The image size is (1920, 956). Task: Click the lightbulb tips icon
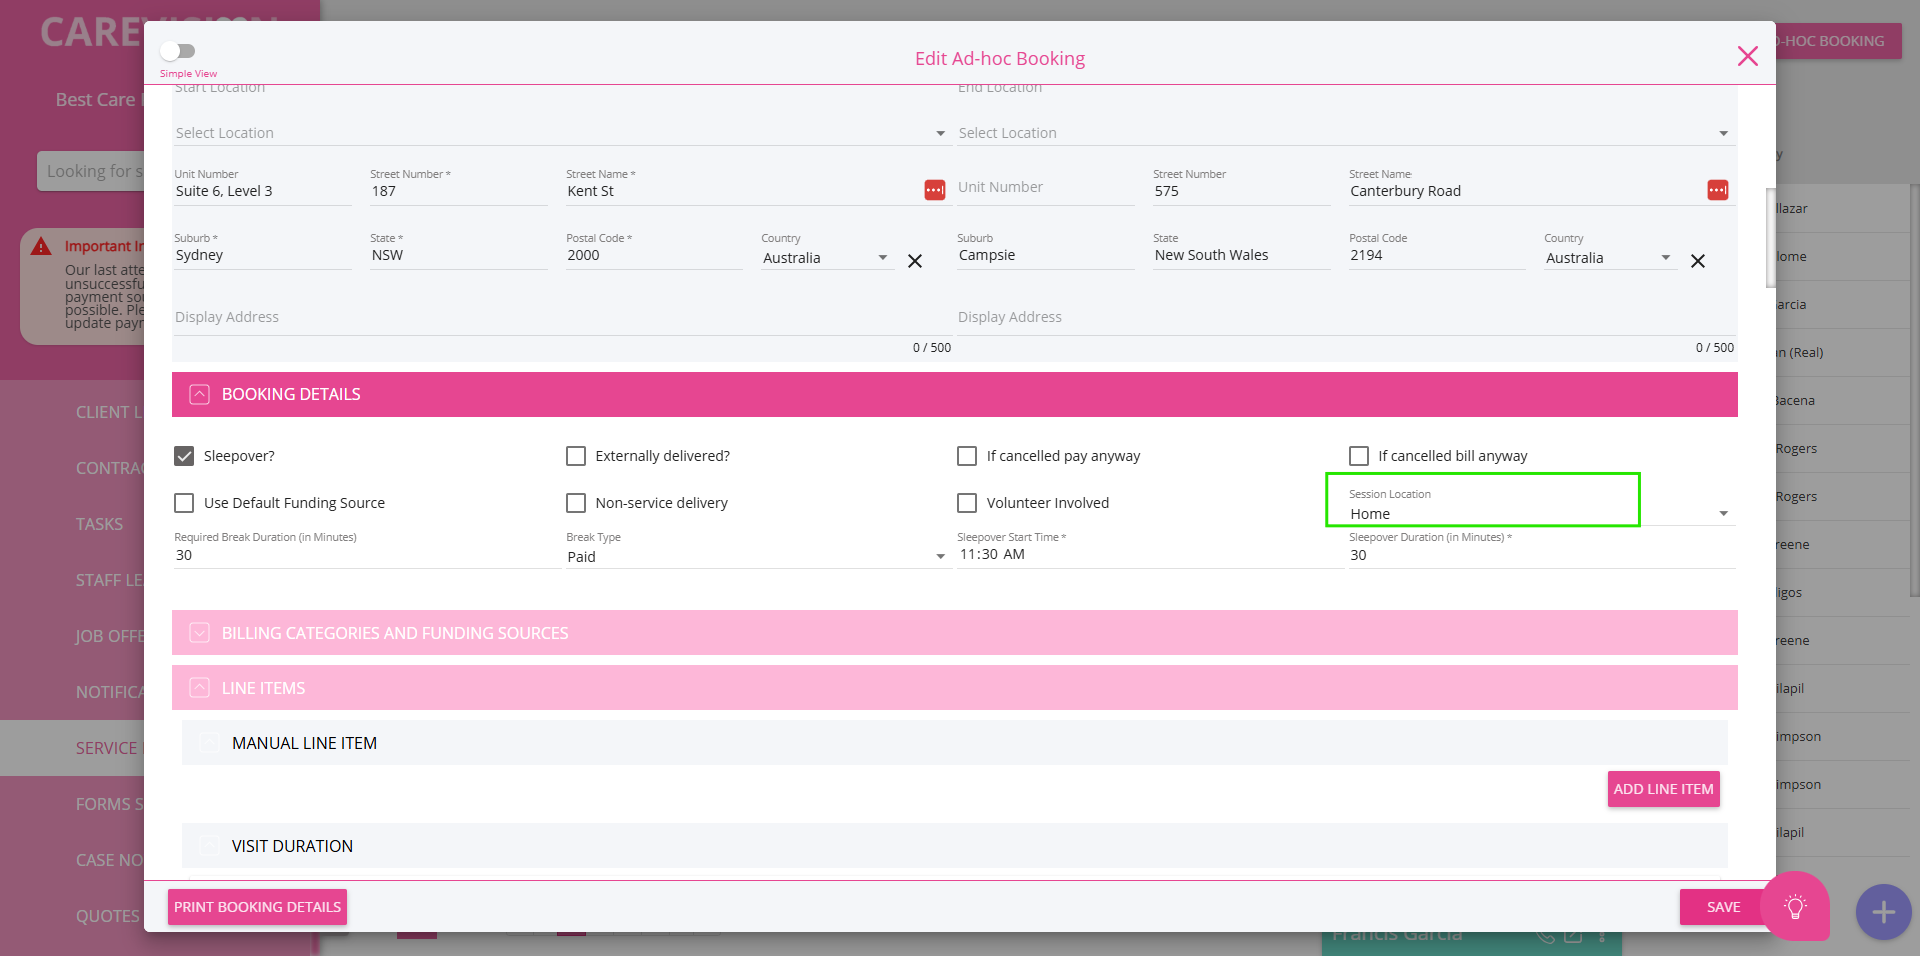(1795, 907)
